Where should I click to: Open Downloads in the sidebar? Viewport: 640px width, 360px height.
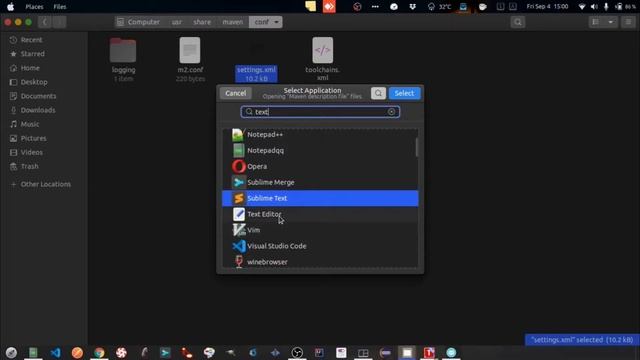[38, 110]
